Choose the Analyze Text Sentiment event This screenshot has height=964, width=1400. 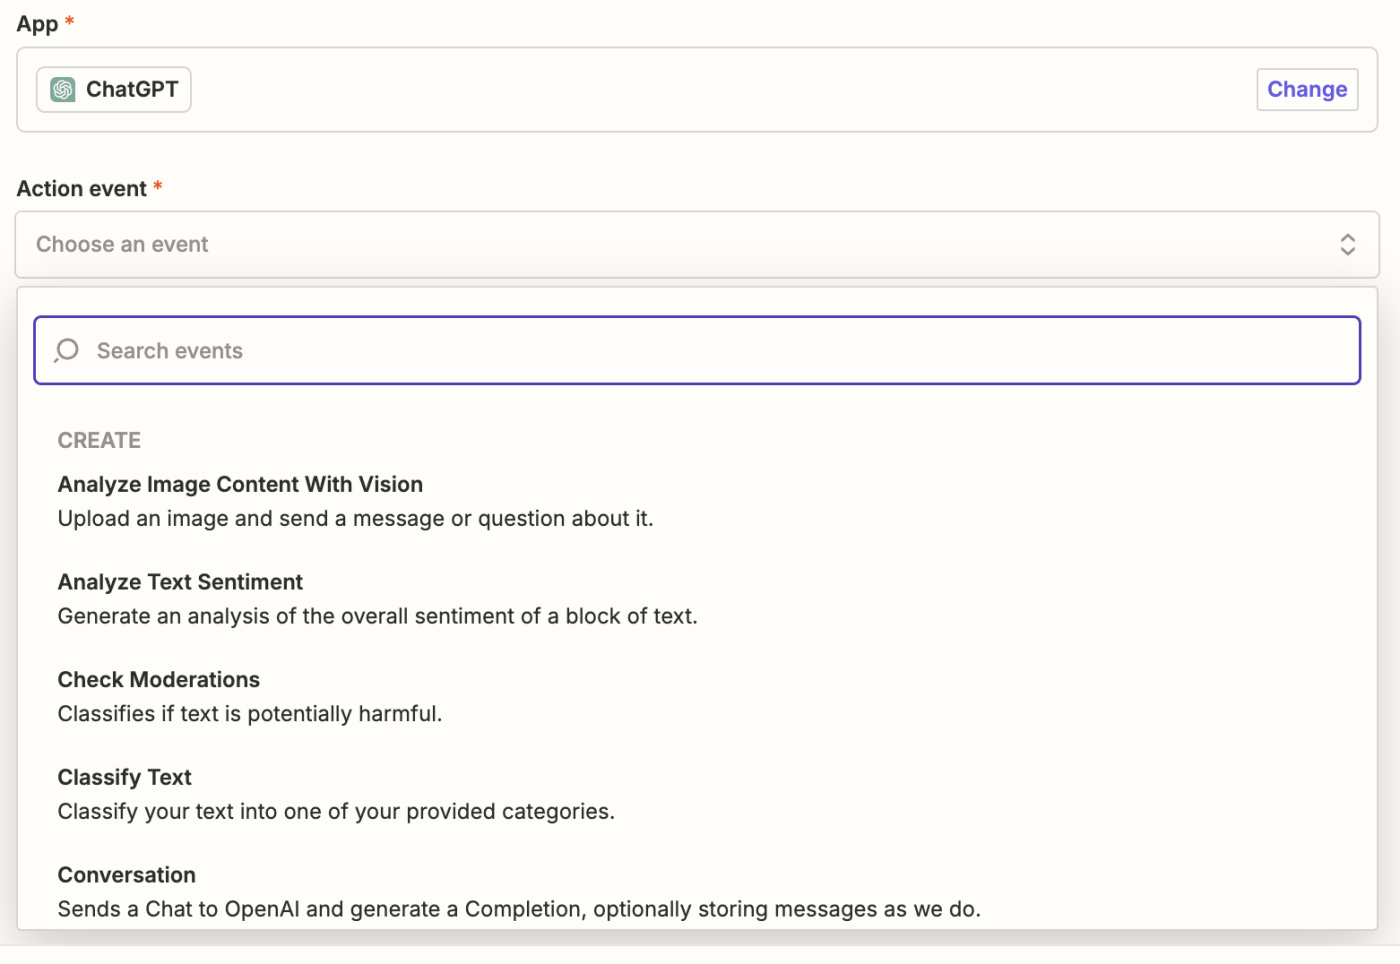click(180, 582)
